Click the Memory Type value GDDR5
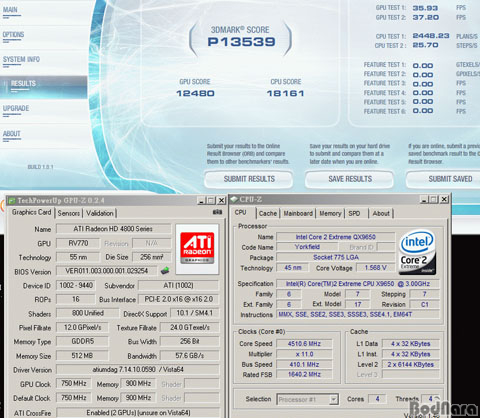 point(82,342)
